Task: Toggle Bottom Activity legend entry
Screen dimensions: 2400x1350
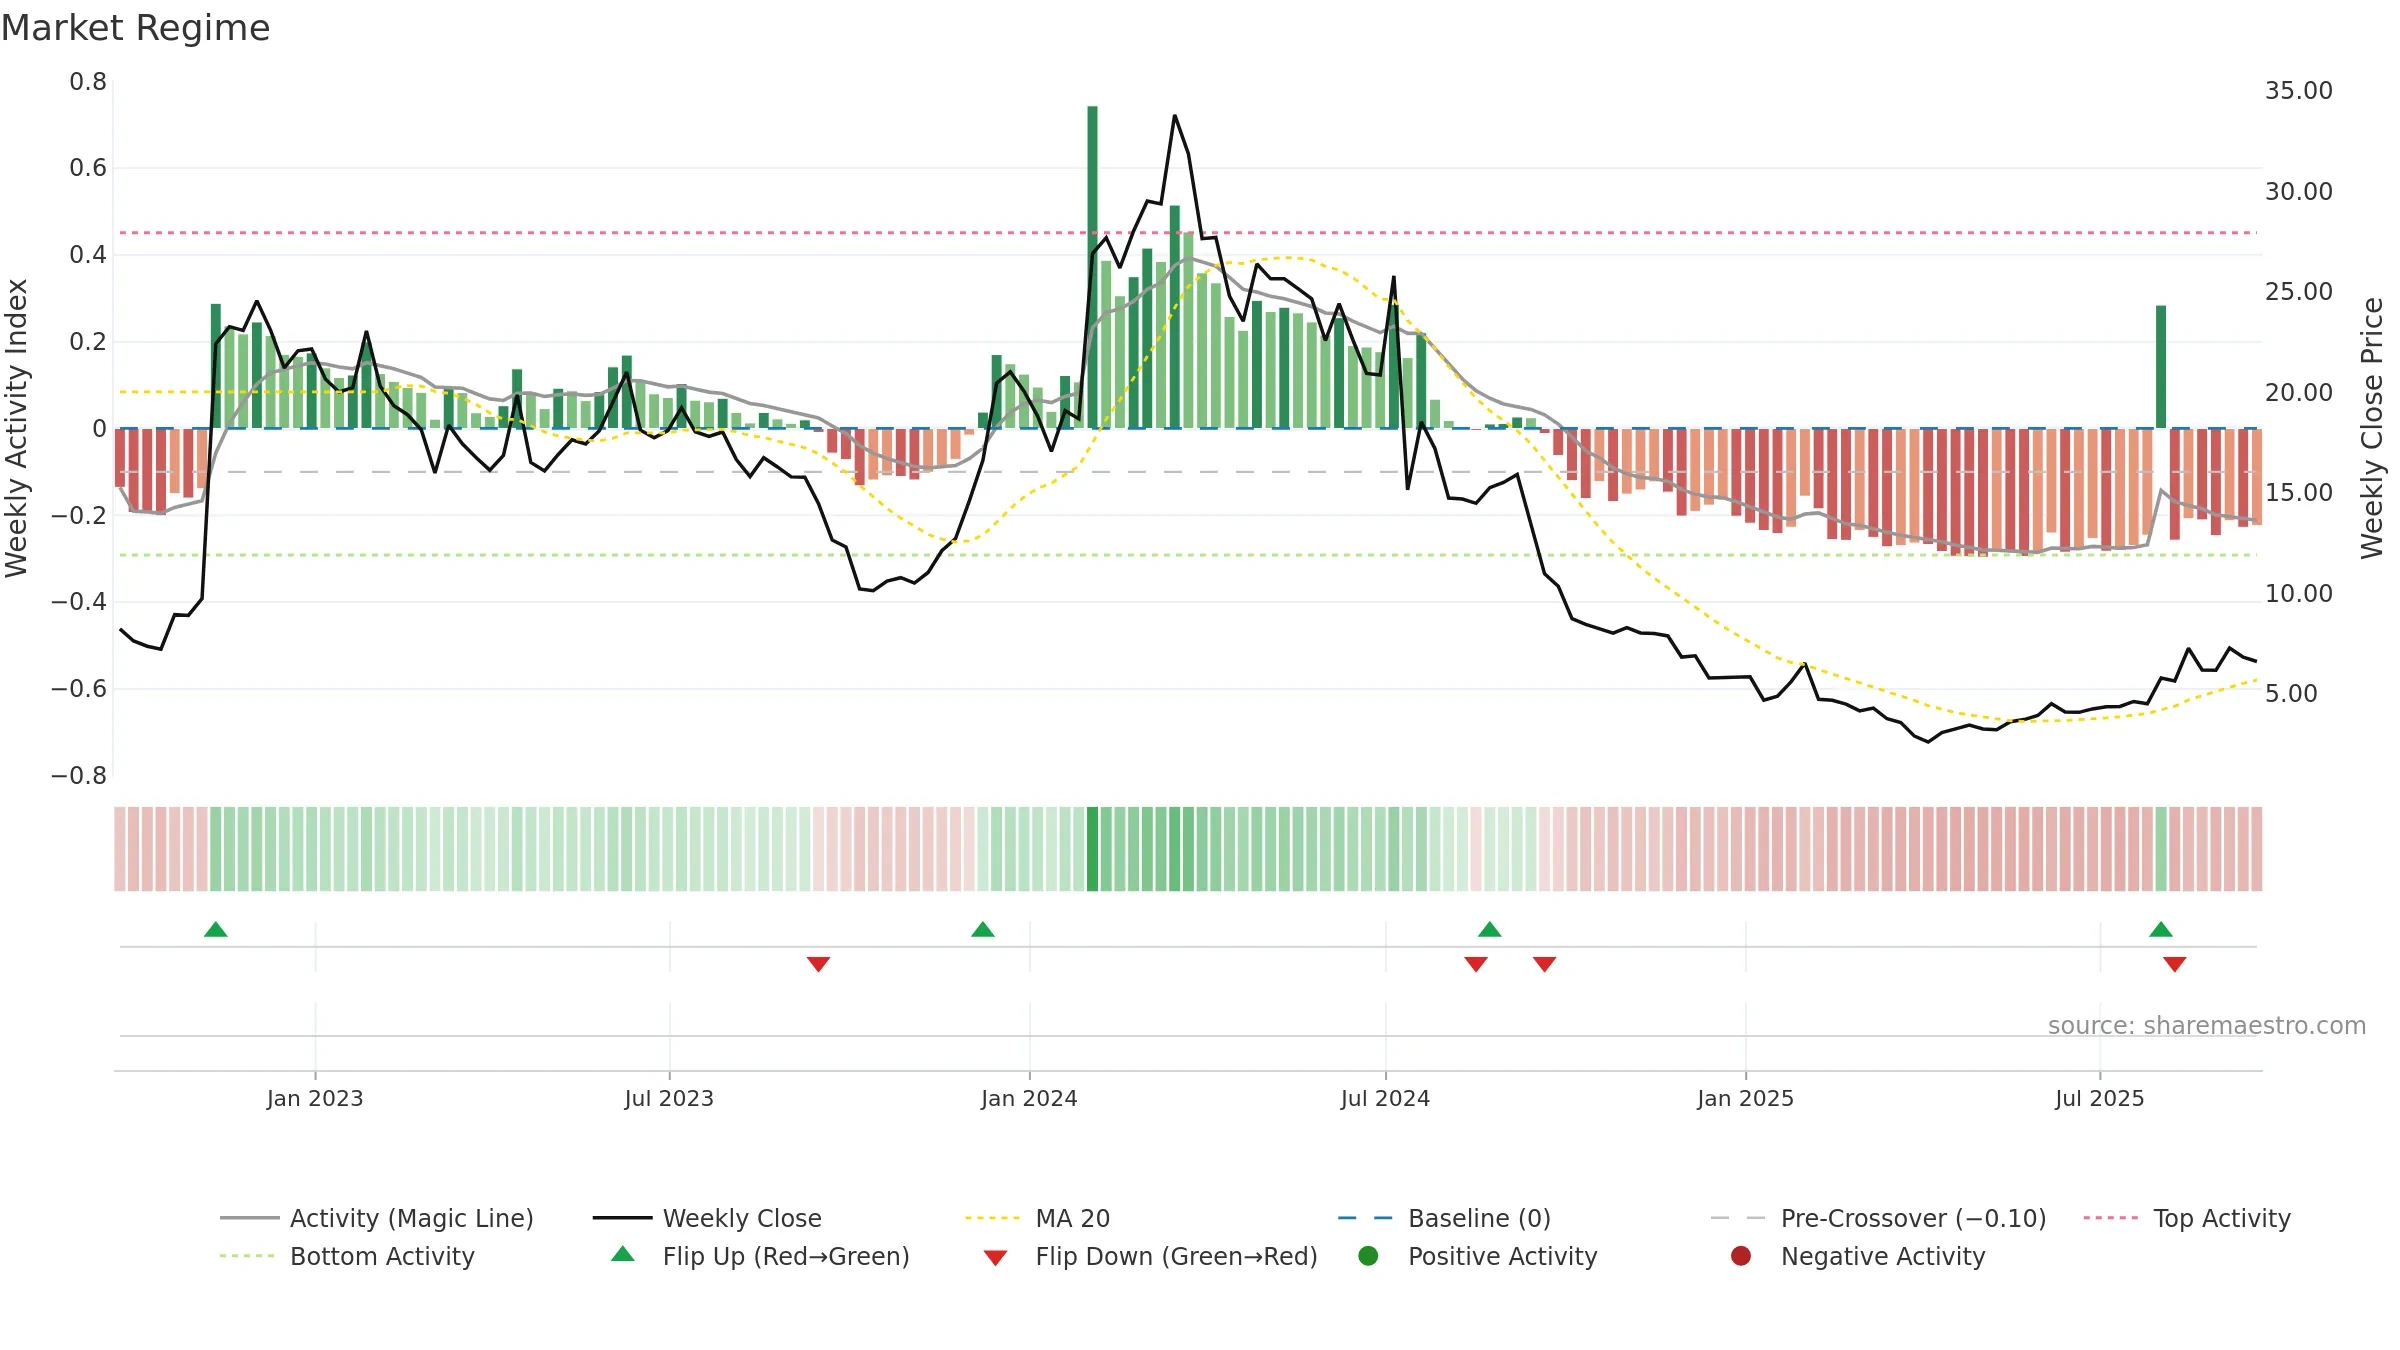Action: click(347, 1256)
